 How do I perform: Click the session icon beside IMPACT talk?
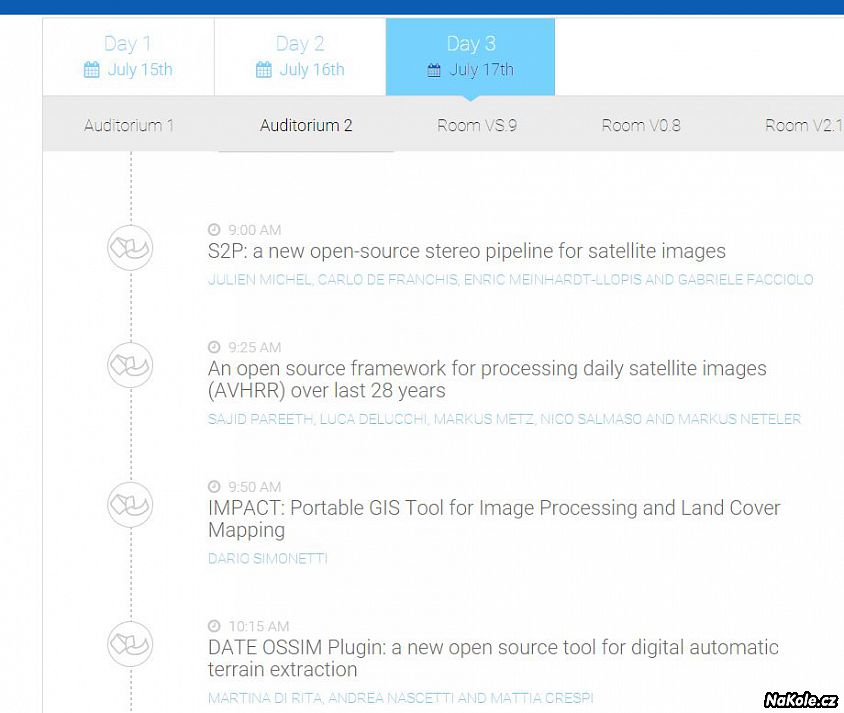coord(130,504)
